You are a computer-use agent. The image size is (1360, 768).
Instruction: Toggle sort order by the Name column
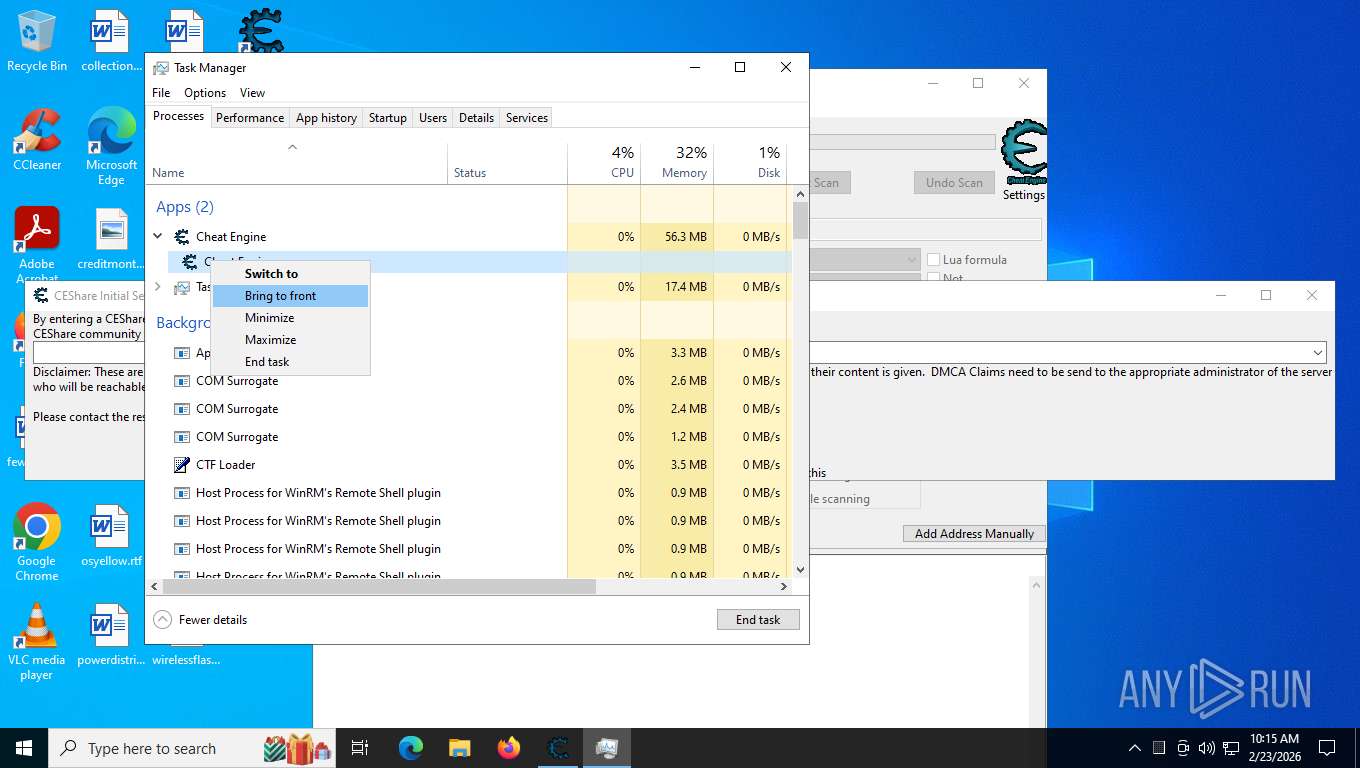[297, 164]
